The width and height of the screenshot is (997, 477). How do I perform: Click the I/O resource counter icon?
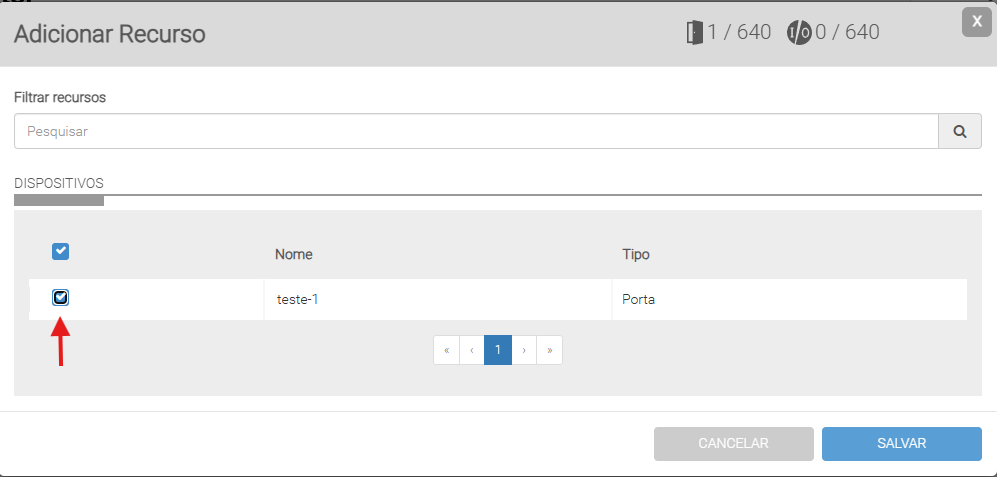click(x=798, y=33)
